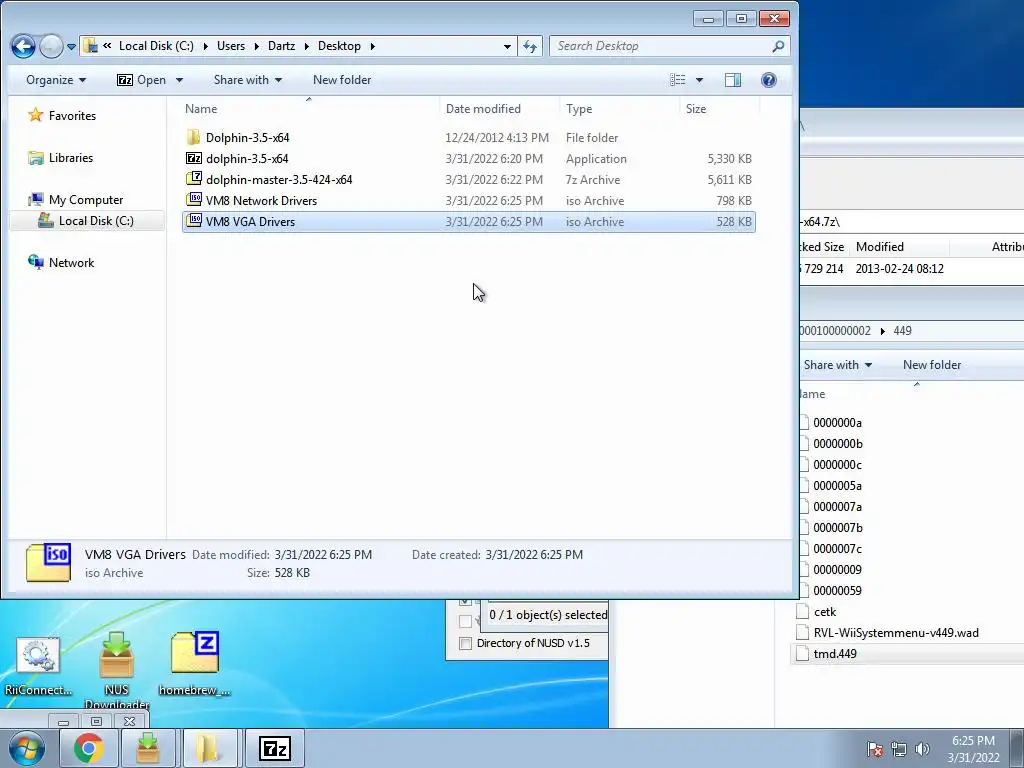
Task: Click the Dartz breadcrumb in address bar
Action: [281, 46]
